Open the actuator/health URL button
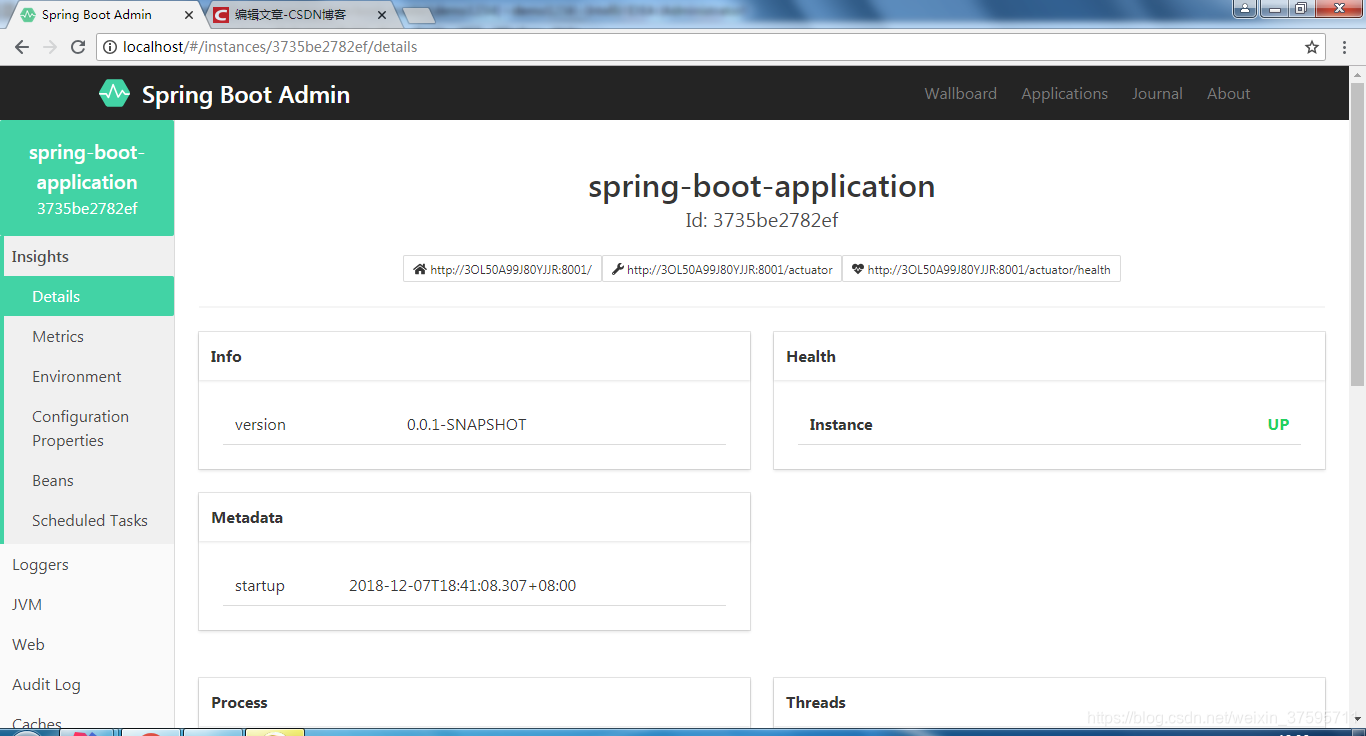This screenshot has width=1366, height=736. (x=981, y=269)
